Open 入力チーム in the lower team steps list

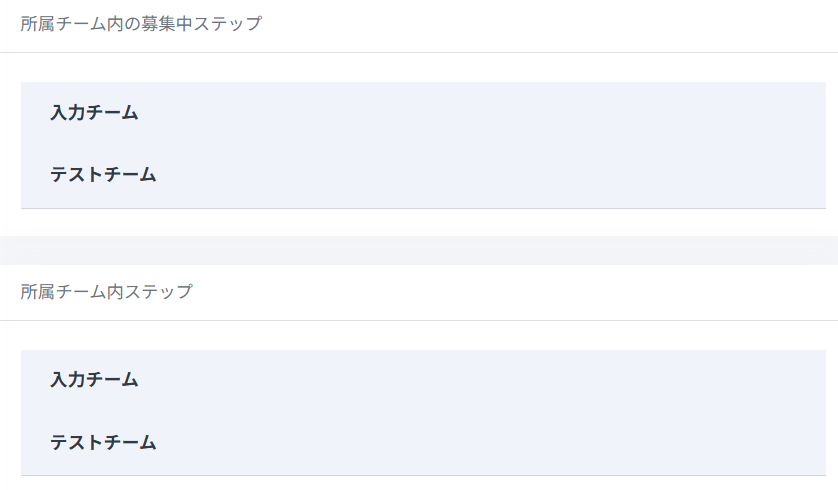coord(95,380)
